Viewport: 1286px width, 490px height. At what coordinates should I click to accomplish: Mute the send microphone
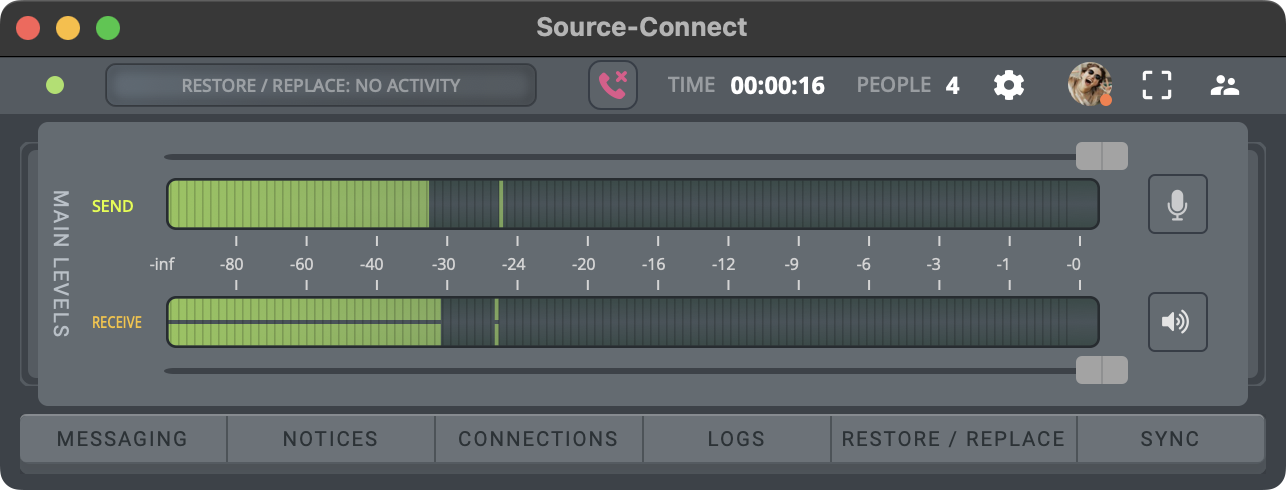click(x=1177, y=204)
